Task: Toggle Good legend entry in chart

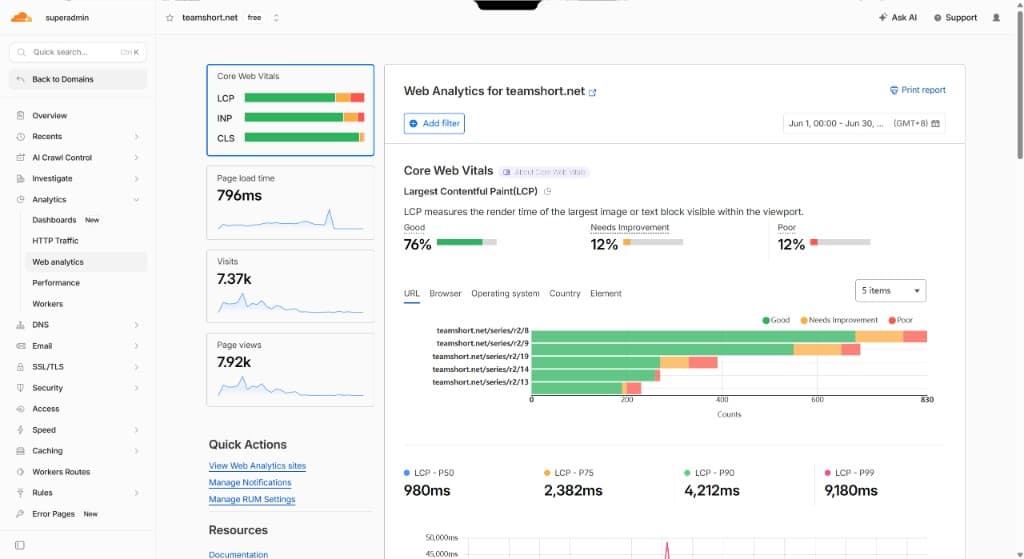Action: [x=776, y=320]
